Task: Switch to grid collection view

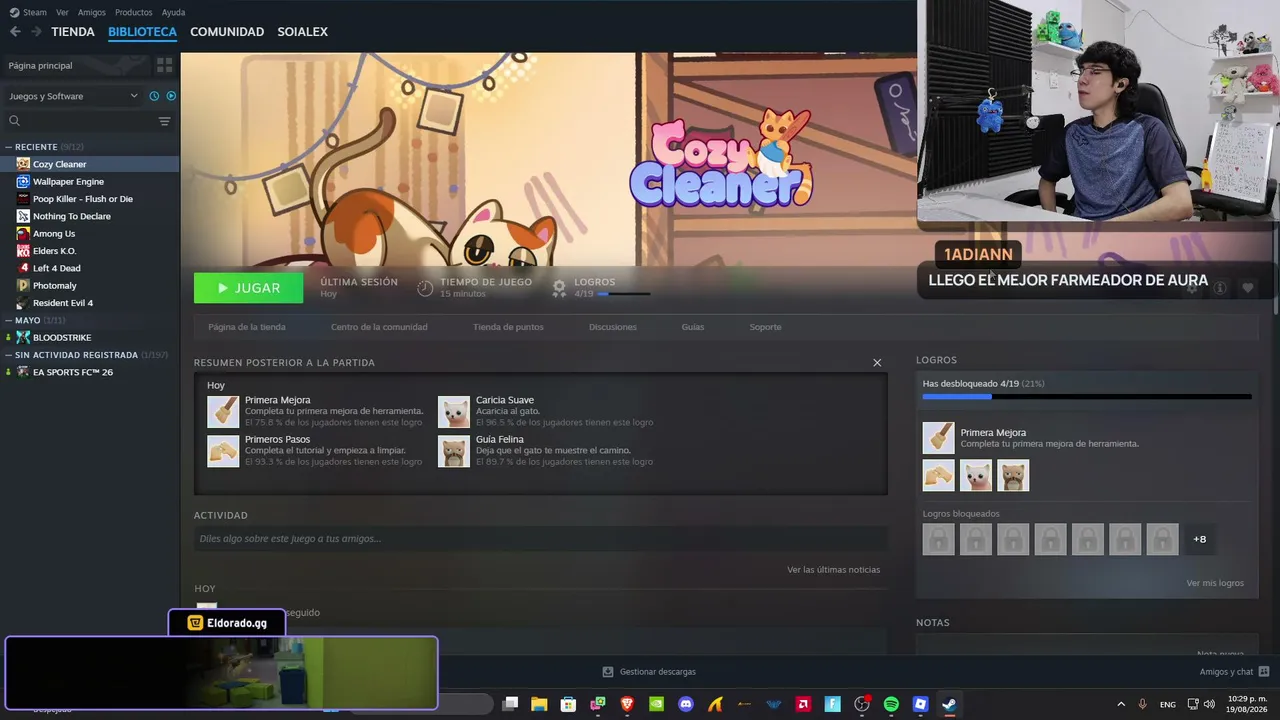Action: [164, 65]
